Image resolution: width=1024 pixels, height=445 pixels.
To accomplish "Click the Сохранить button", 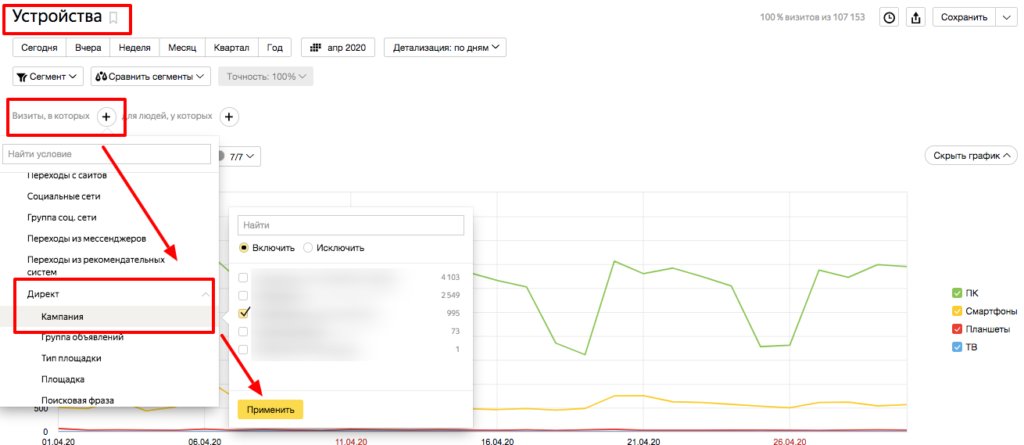I will (x=964, y=18).
